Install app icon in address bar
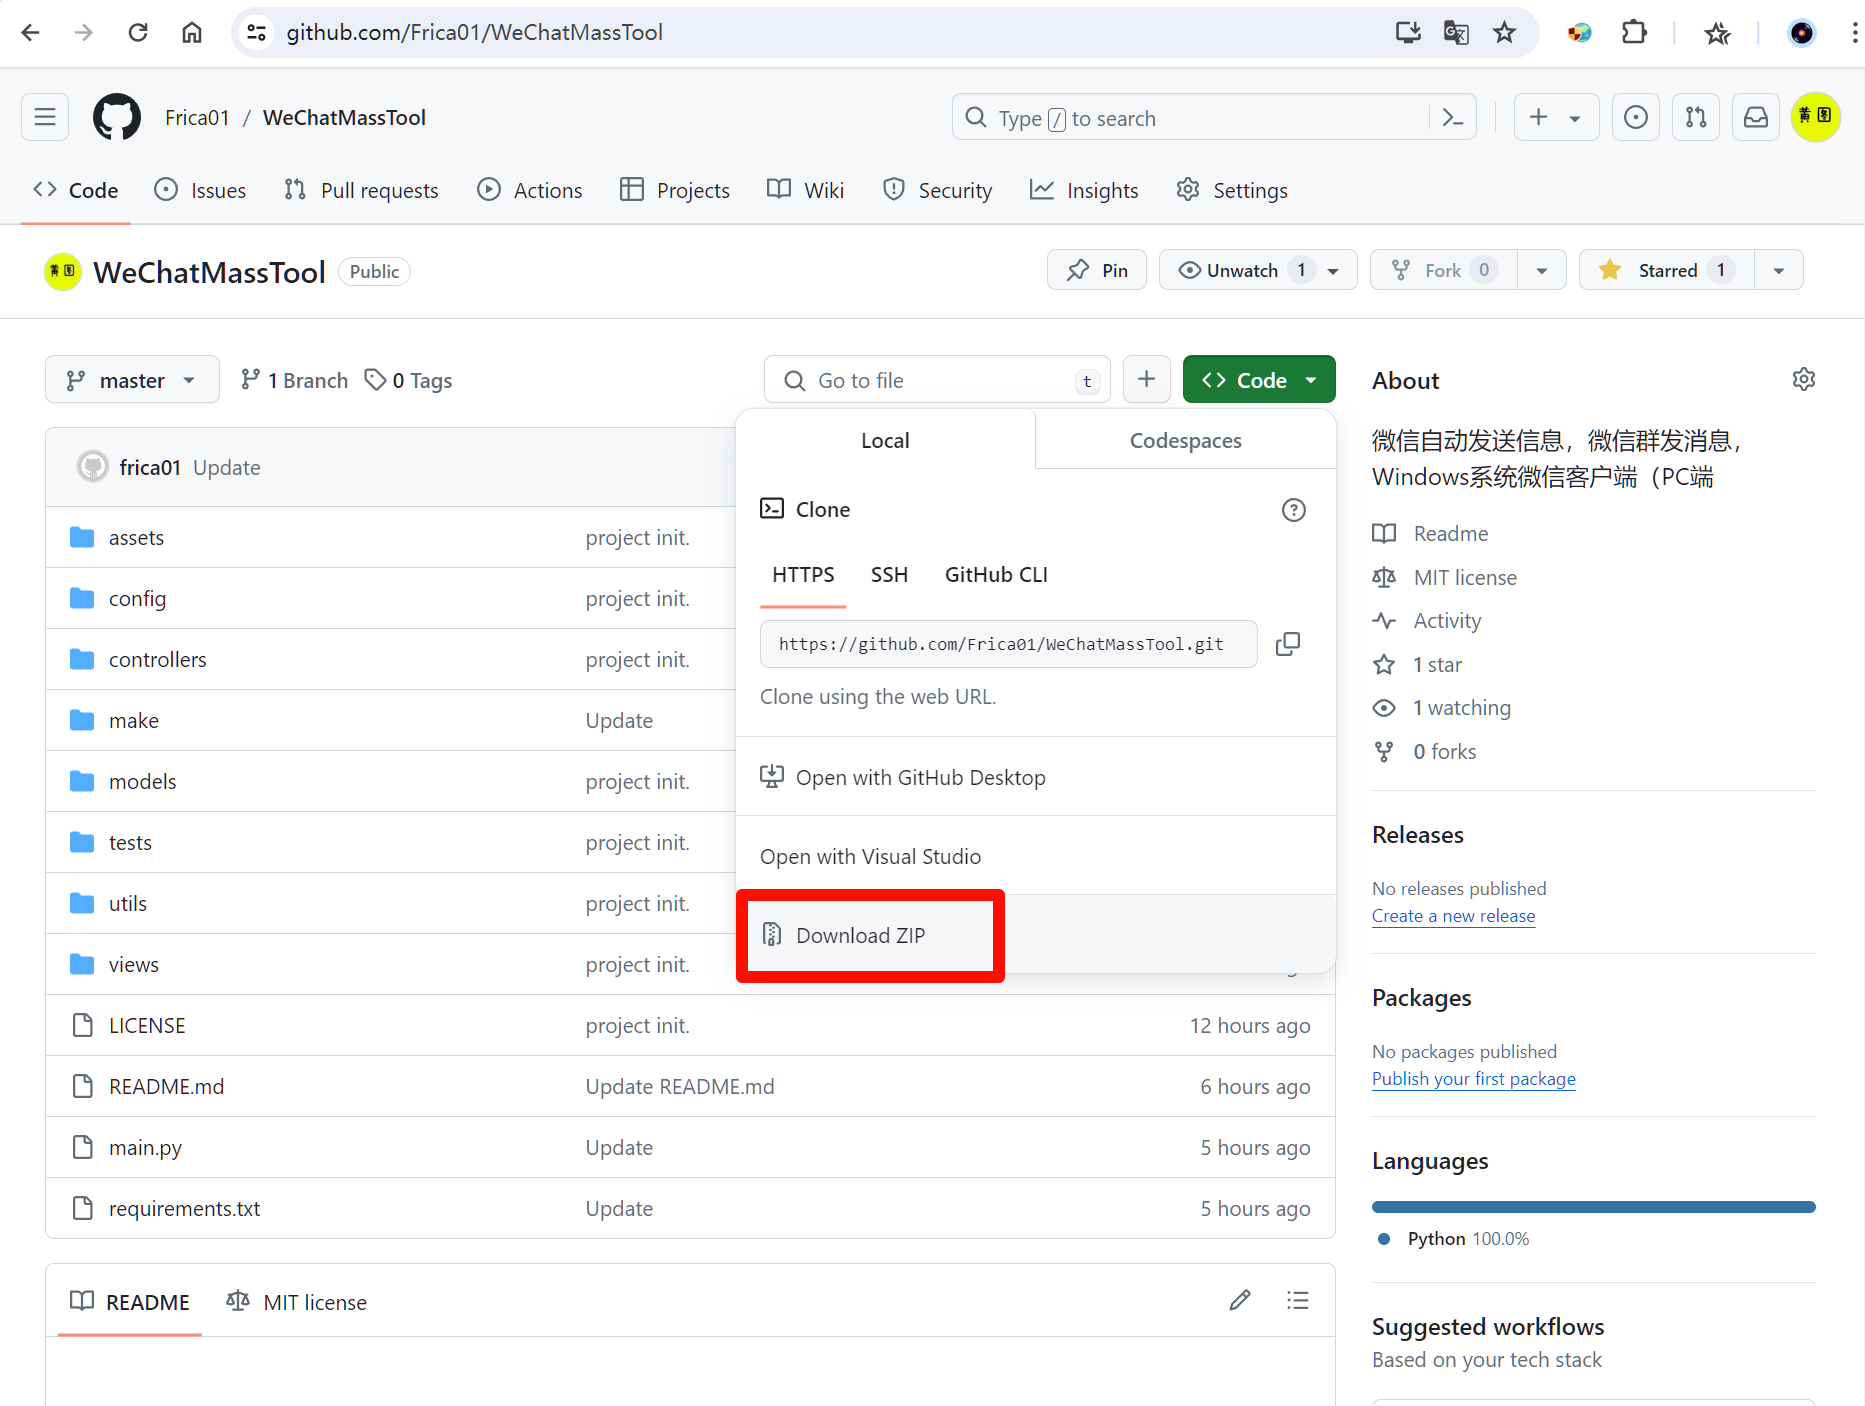 [x=1408, y=33]
